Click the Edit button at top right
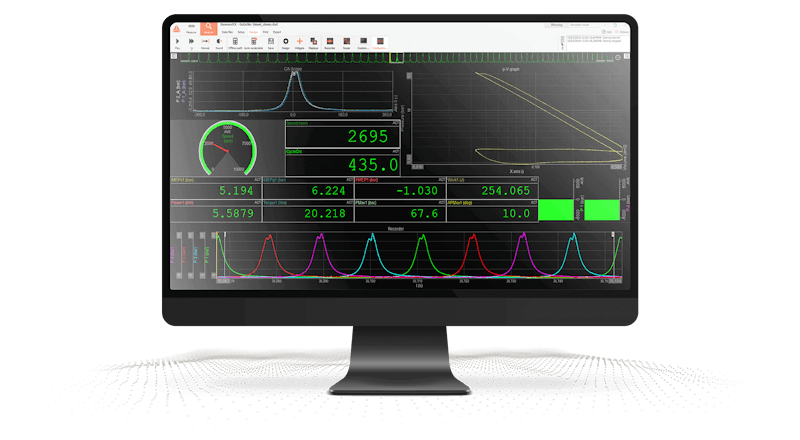800x440 pixels. pos(607,32)
